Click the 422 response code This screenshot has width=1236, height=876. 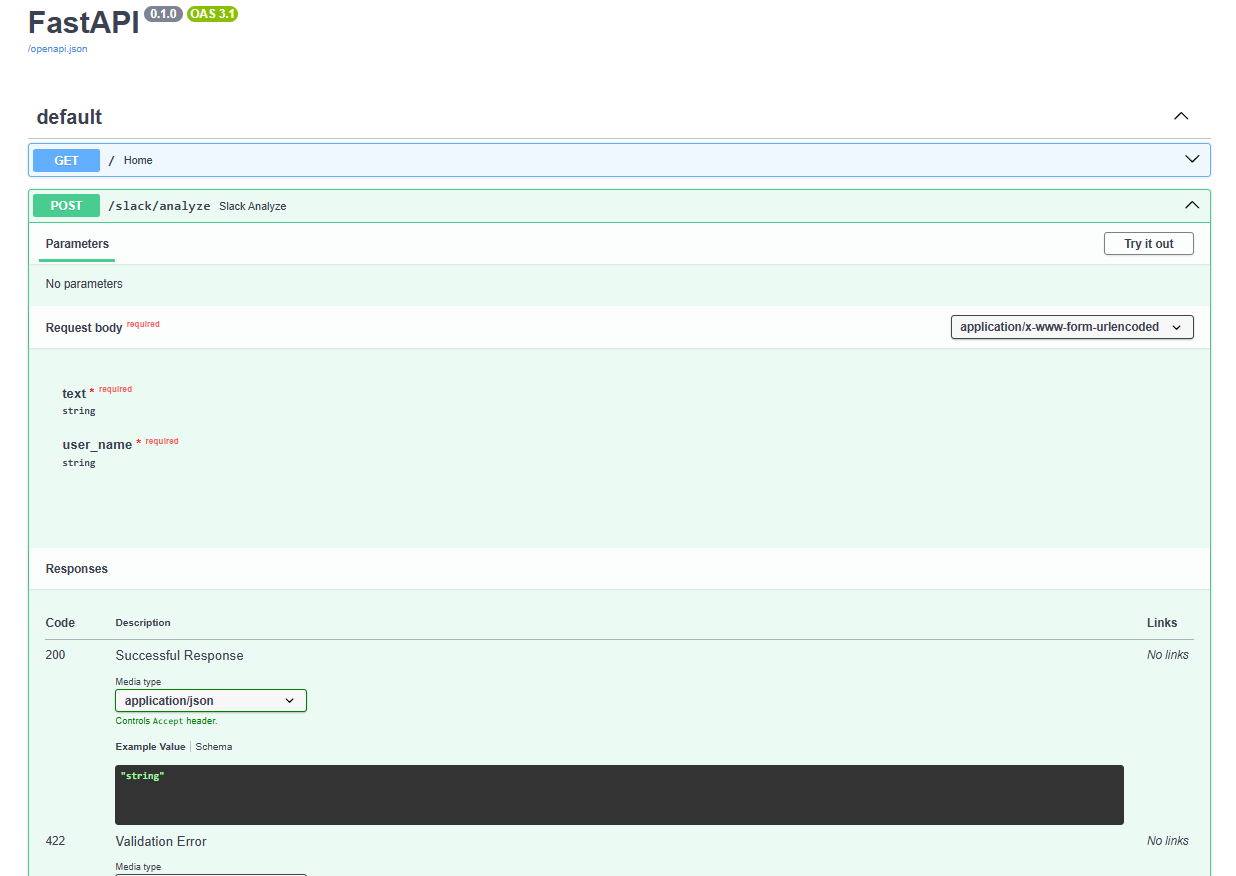click(x=56, y=841)
